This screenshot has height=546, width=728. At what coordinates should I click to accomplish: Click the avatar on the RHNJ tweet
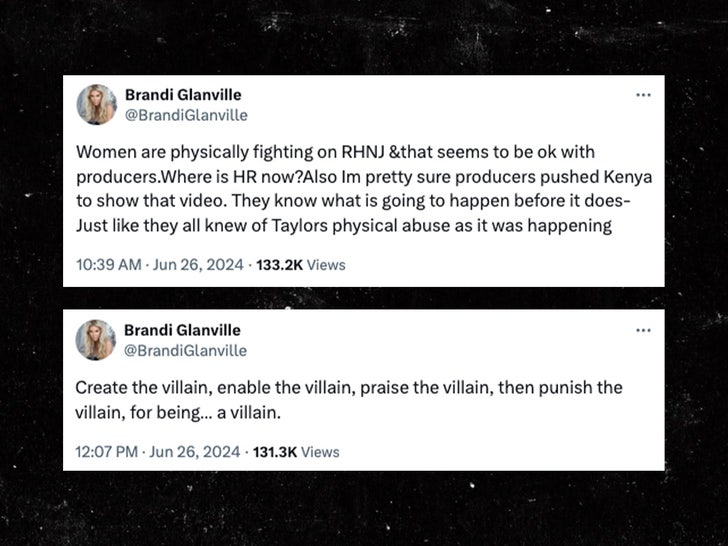[97, 104]
